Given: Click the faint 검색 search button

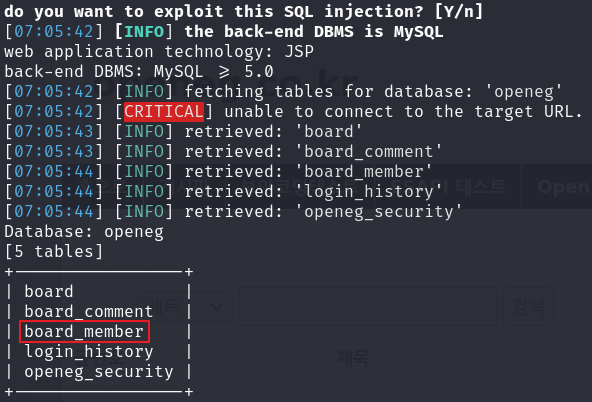Looking at the screenshot, I should pos(528,306).
